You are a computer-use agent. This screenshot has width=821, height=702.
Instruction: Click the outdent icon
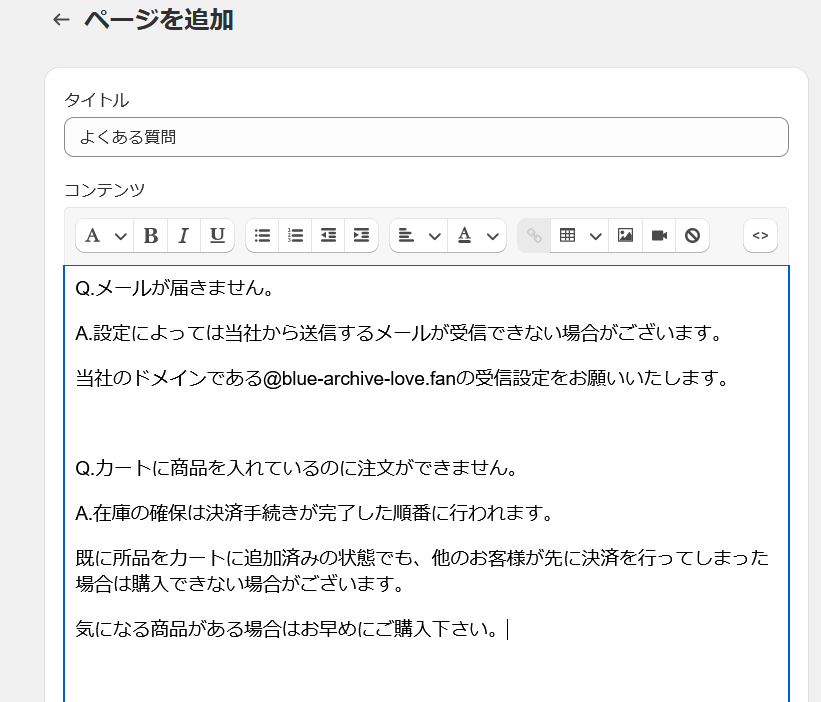pyautogui.click(x=328, y=236)
